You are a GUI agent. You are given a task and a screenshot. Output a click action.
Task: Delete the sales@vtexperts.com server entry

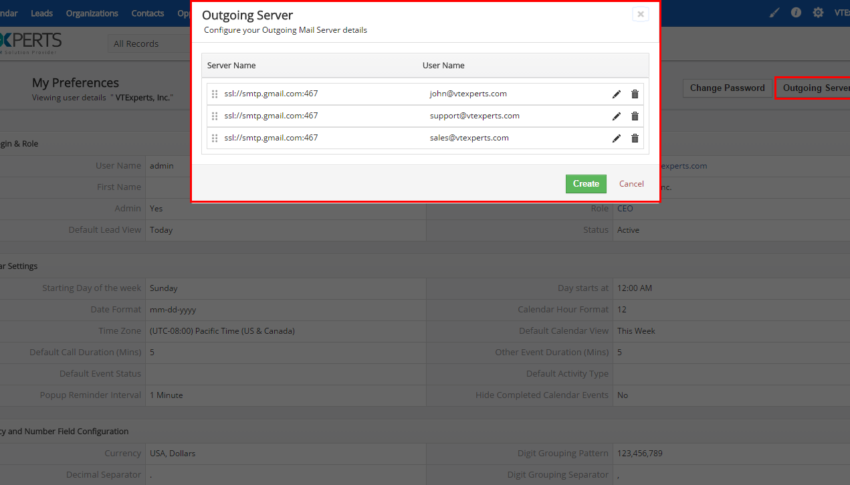pos(635,138)
